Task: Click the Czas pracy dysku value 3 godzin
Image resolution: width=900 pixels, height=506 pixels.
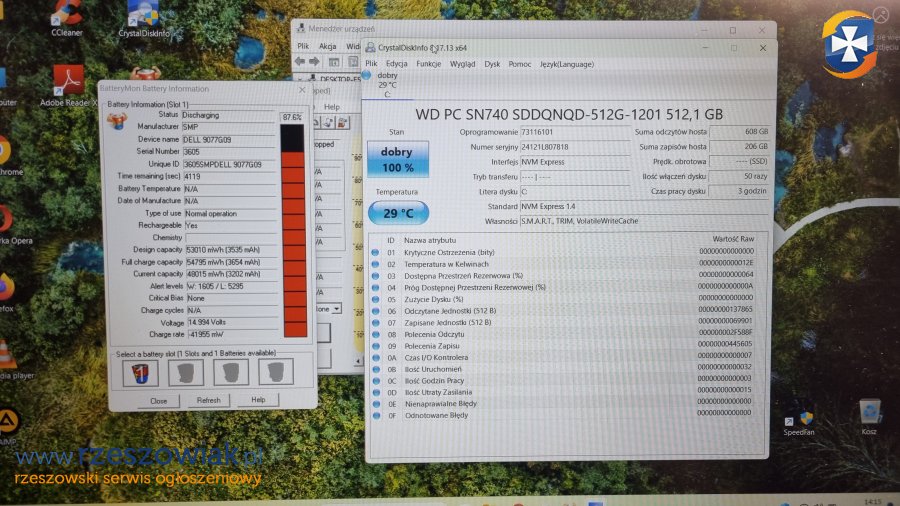Action: click(x=739, y=191)
